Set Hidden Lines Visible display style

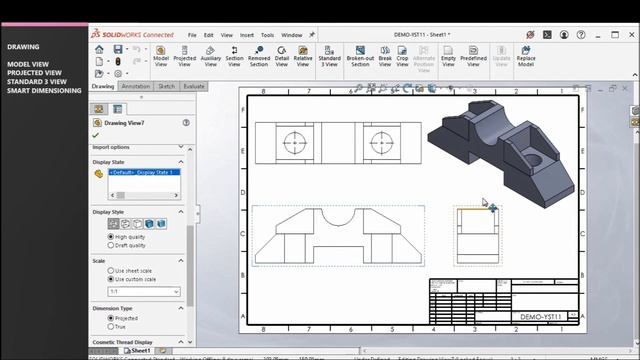pyautogui.click(x=125, y=224)
